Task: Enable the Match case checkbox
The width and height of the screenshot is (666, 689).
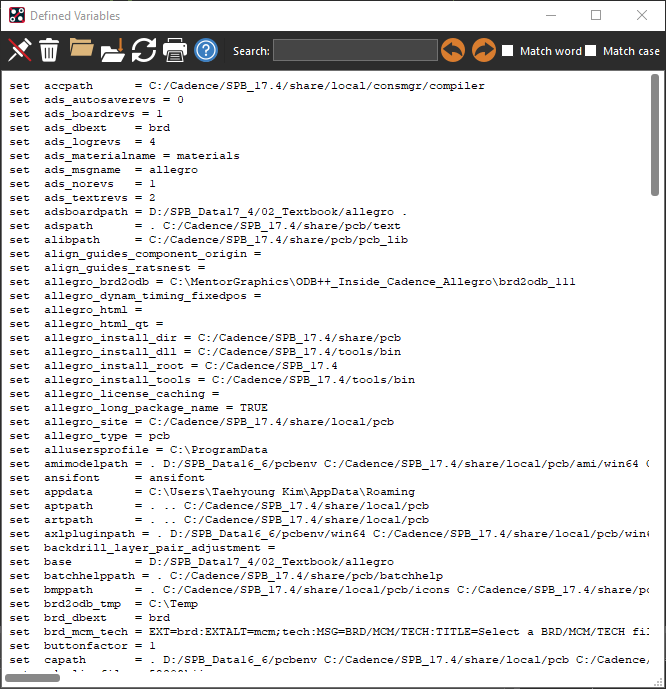Action: coord(591,51)
